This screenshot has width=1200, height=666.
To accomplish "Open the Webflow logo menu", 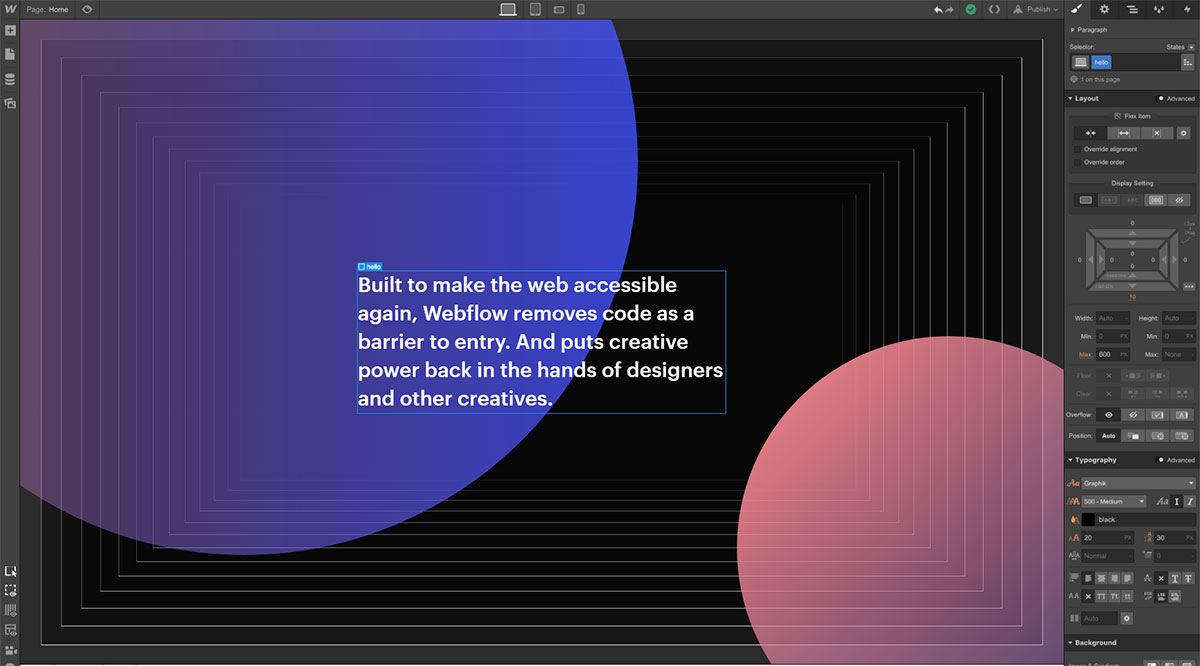I will (10, 9).
